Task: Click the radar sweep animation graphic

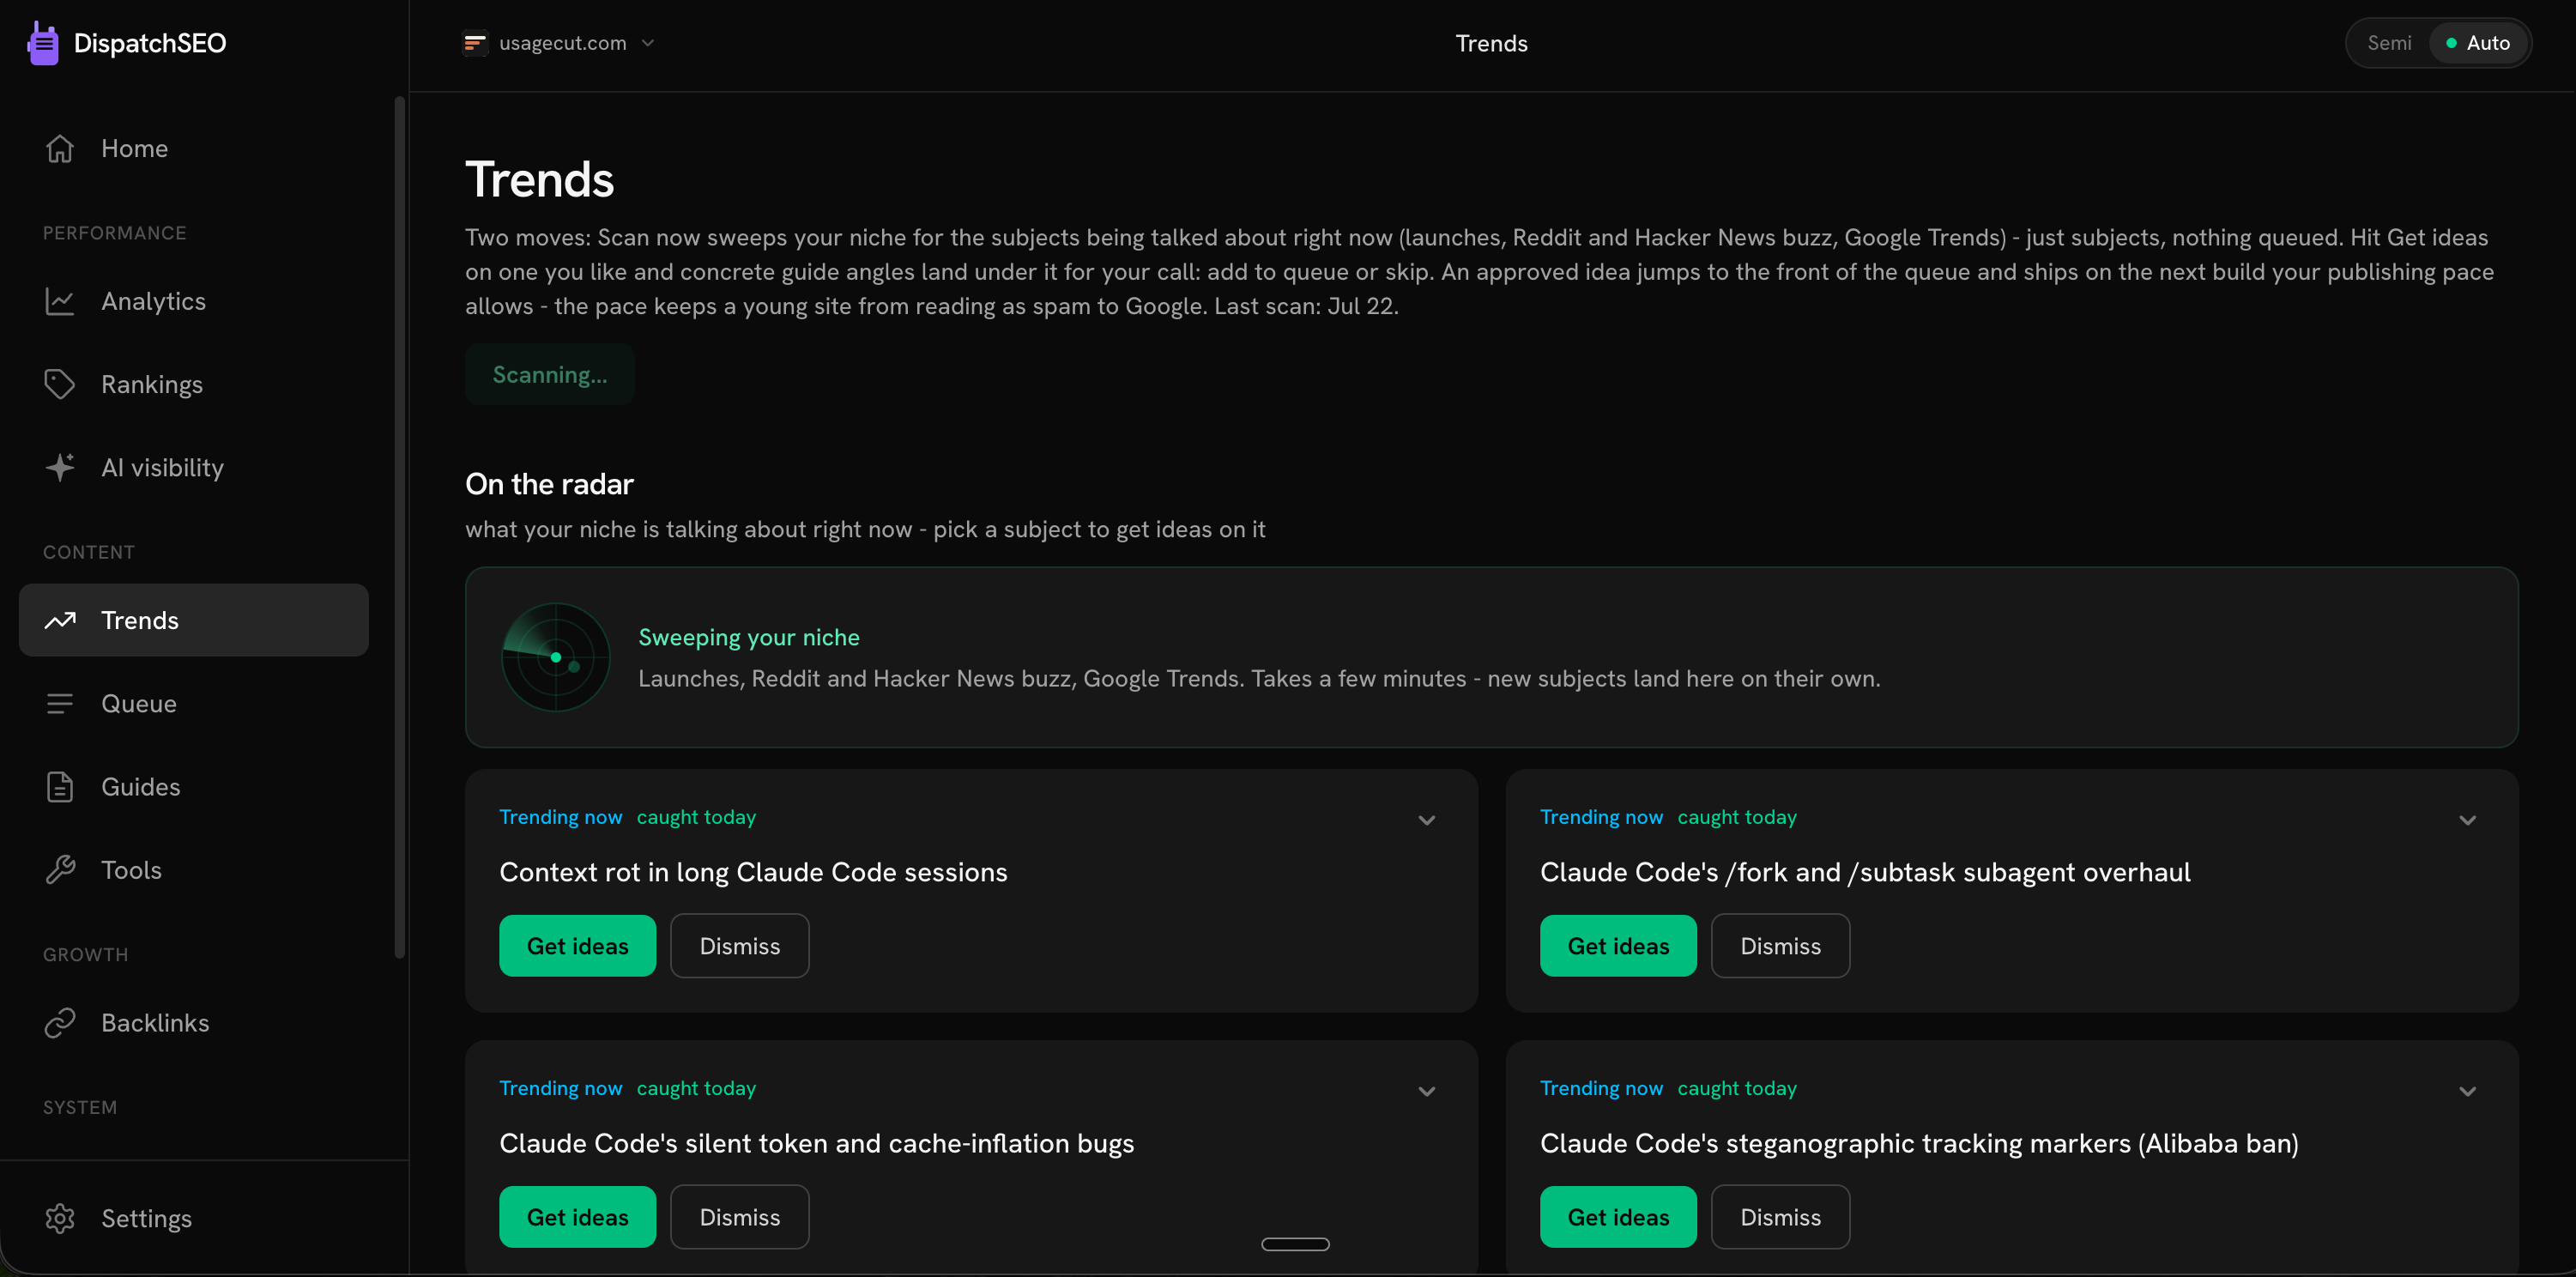Action: pyautogui.click(x=555, y=657)
